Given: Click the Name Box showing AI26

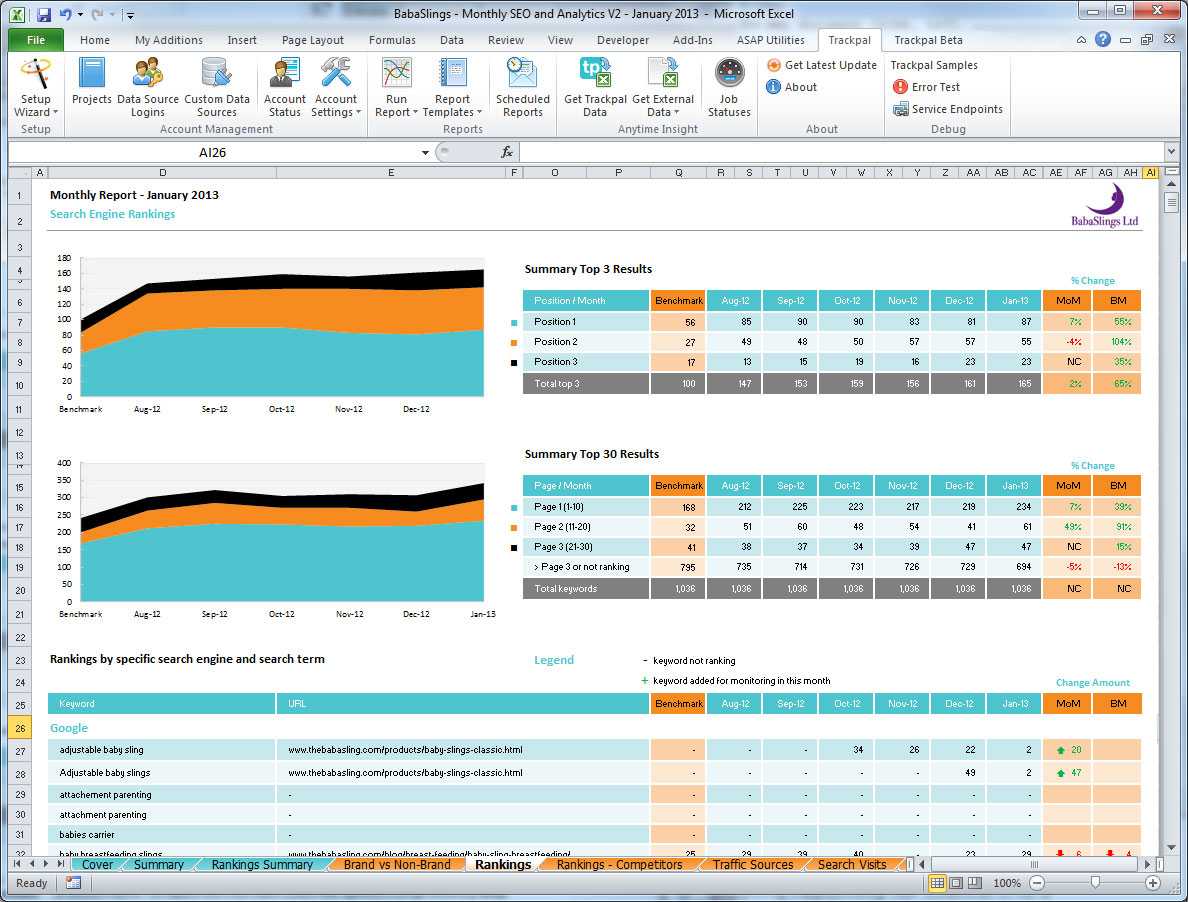Looking at the screenshot, I should [212, 152].
